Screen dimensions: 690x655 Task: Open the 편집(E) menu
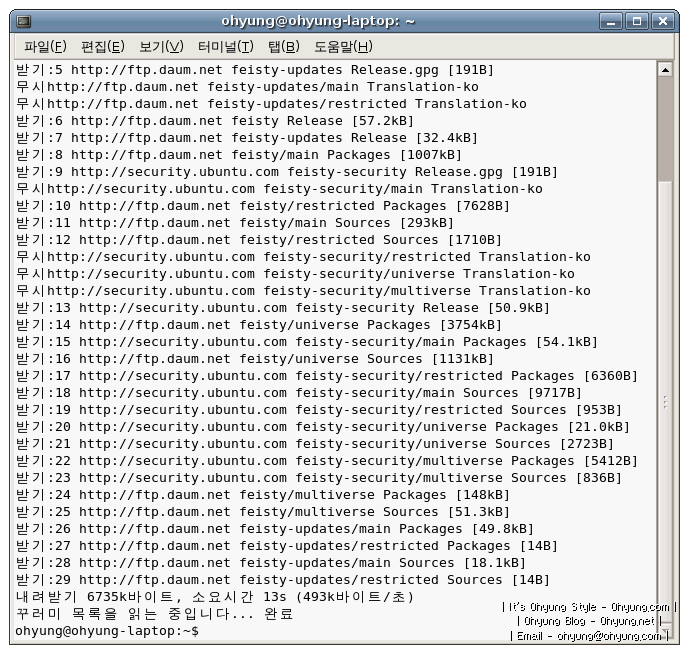(102, 47)
